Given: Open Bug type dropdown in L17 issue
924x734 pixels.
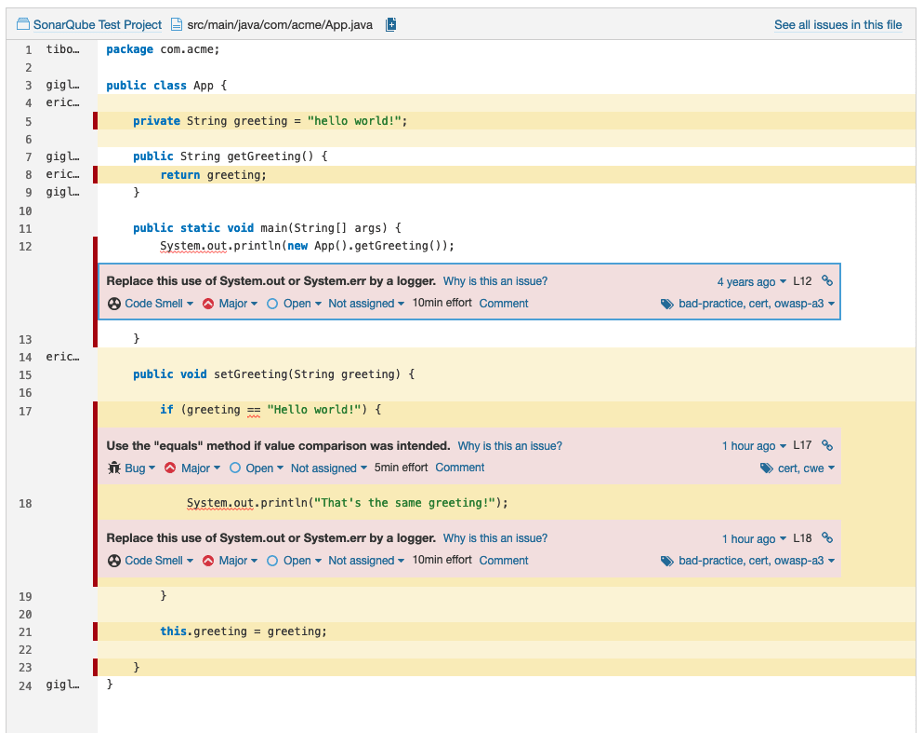Looking at the screenshot, I should (x=140, y=468).
